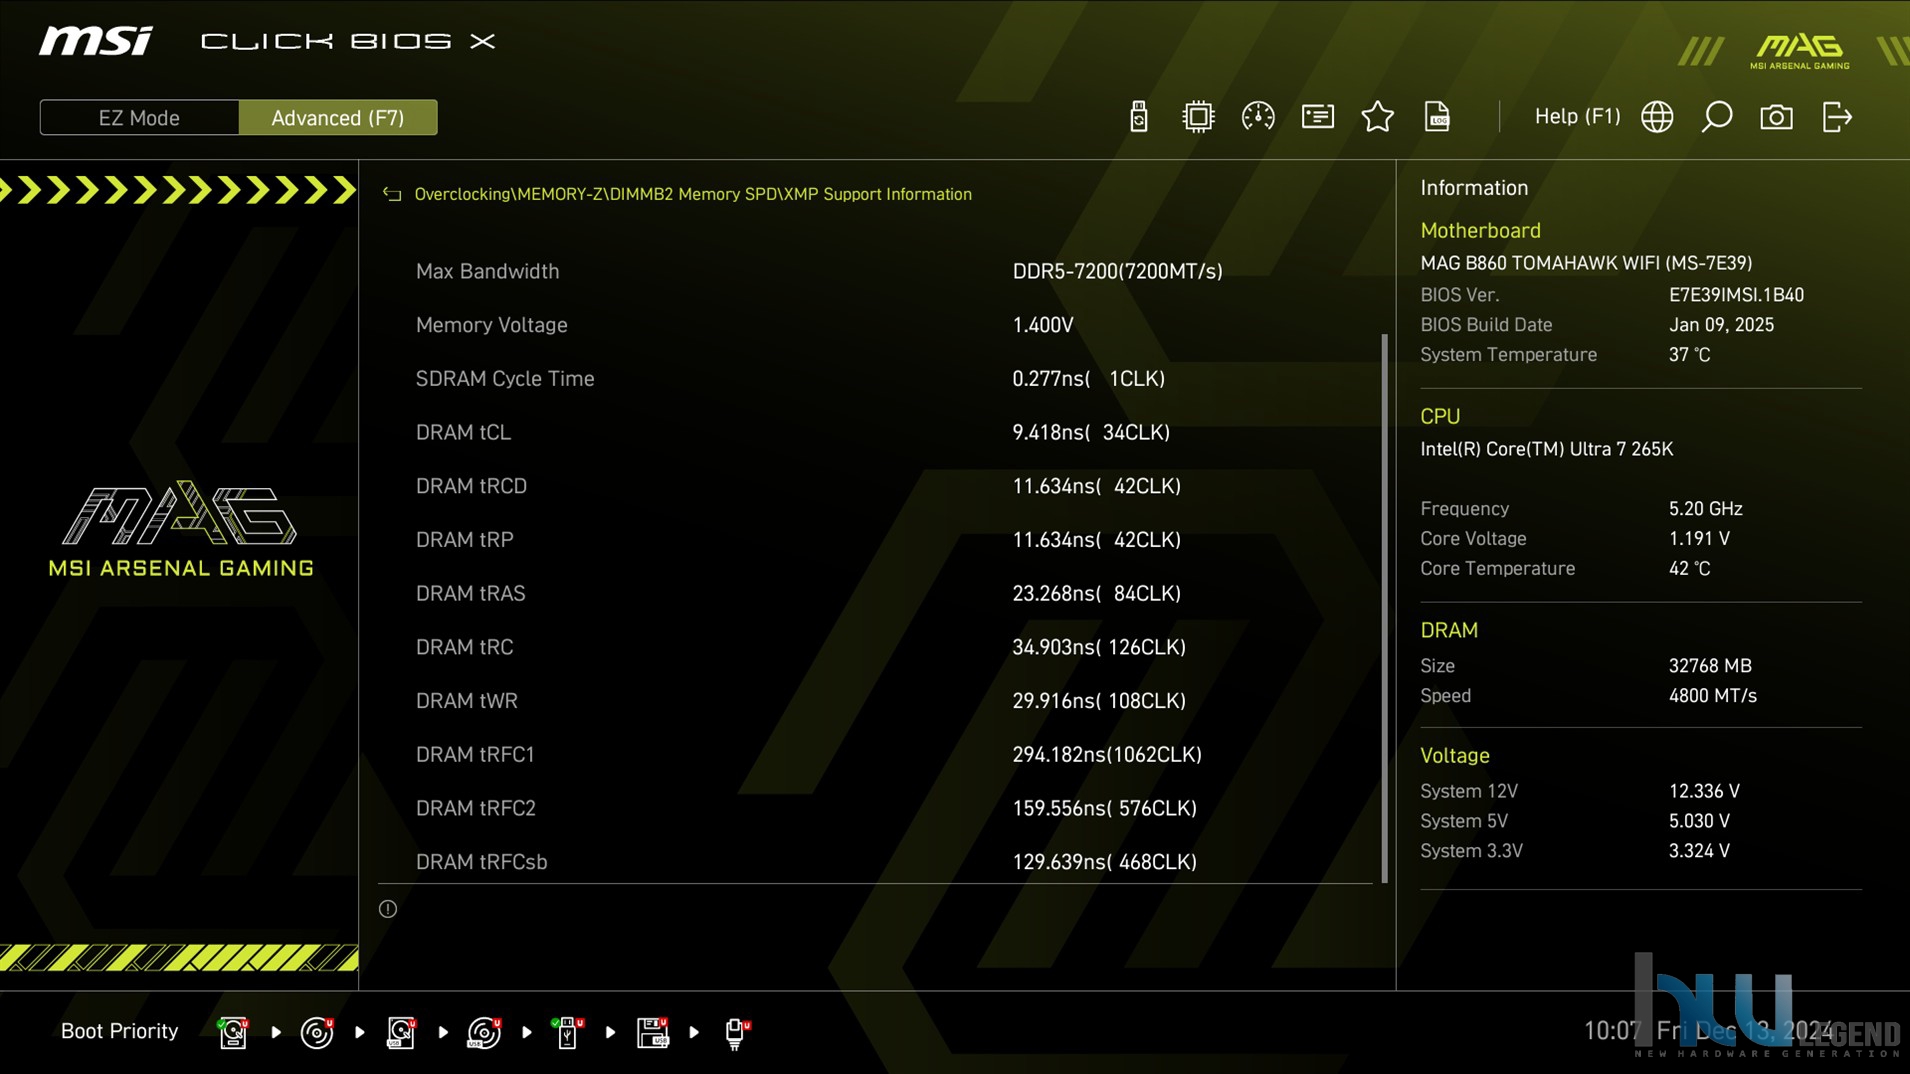Select the USB optical drive boot icon

click(485, 1032)
